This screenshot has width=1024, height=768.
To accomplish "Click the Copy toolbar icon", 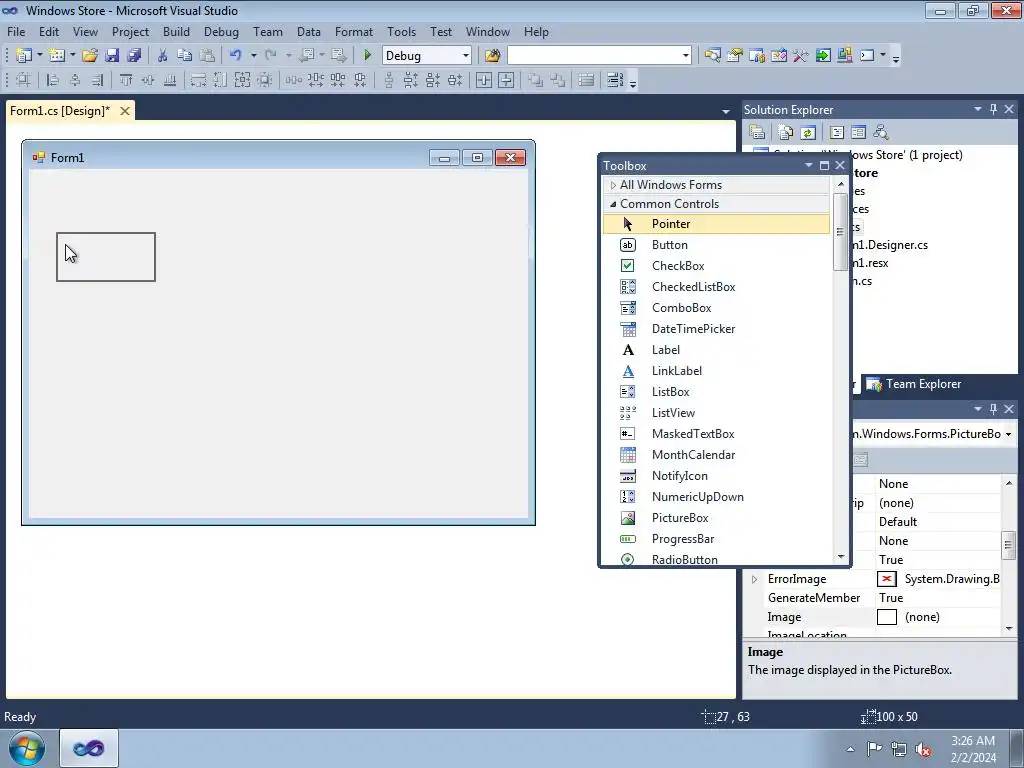I will pos(185,56).
